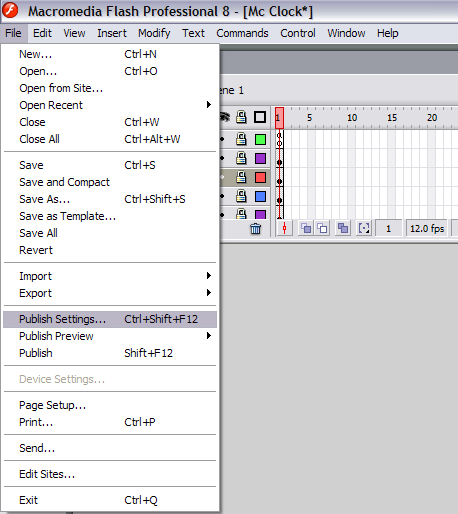Image resolution: width=458 pixels, height=514 pixels.
Task: Choose Save As... menu entry
Action: click(110, 199)
